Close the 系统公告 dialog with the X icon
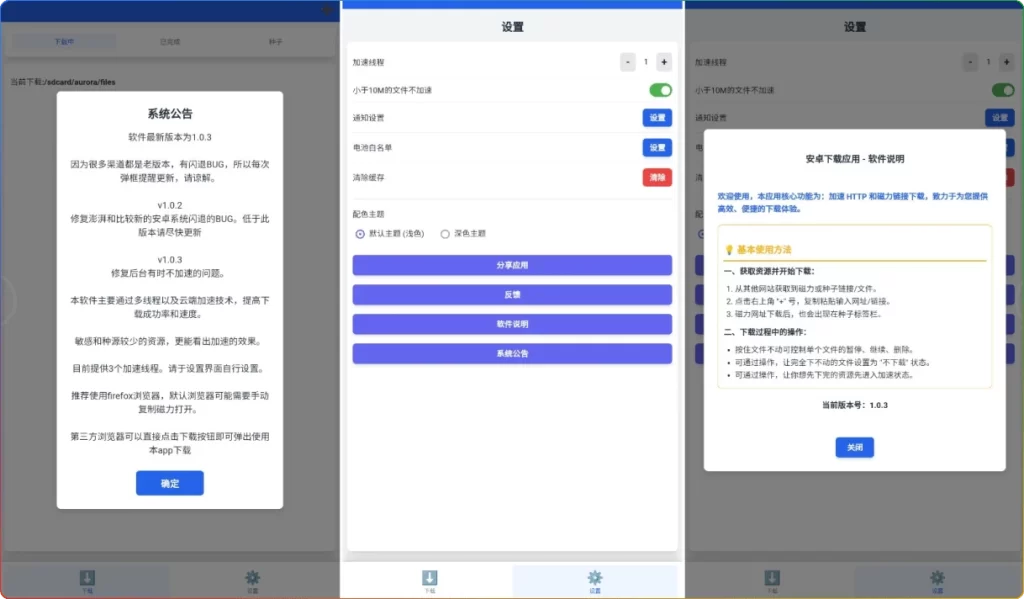 [x=327, y=10]
